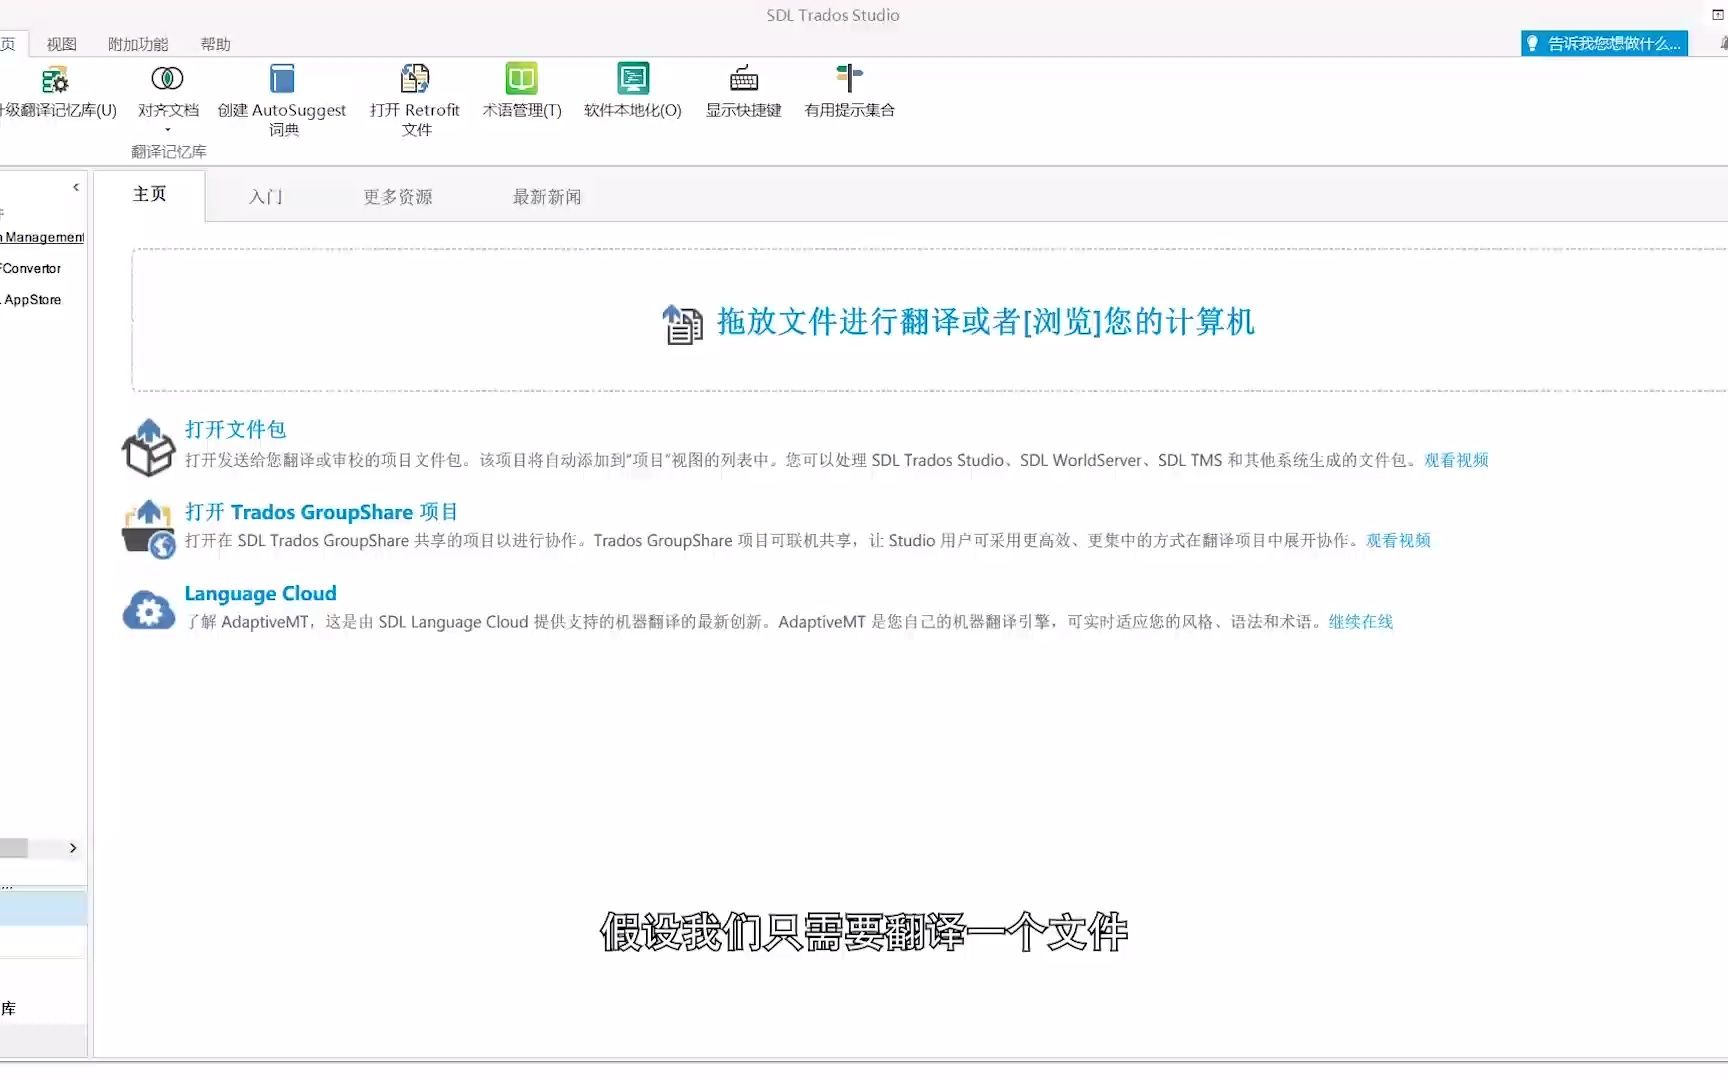1728x1080 pixels.
Task: Select the highlighted navigation button in side pane
Action: pyautogui.click(x=43, y=908)
